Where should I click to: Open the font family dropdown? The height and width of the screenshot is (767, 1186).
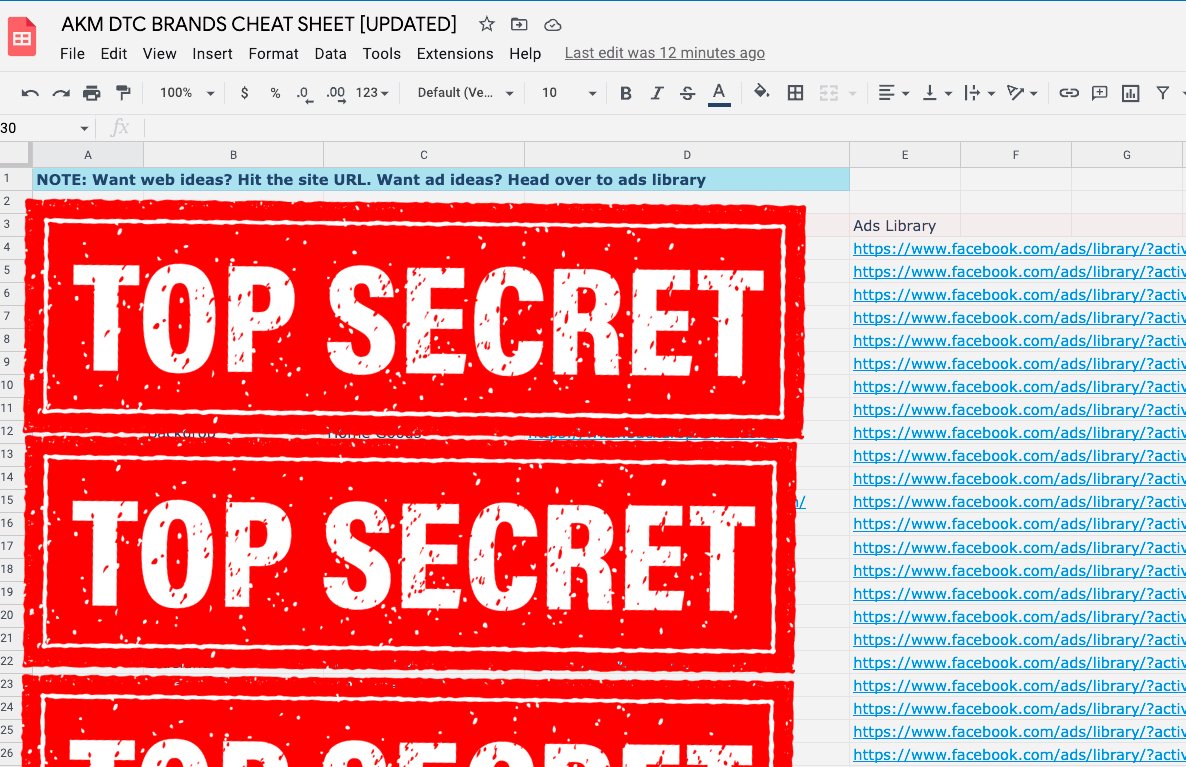[465, 93]
